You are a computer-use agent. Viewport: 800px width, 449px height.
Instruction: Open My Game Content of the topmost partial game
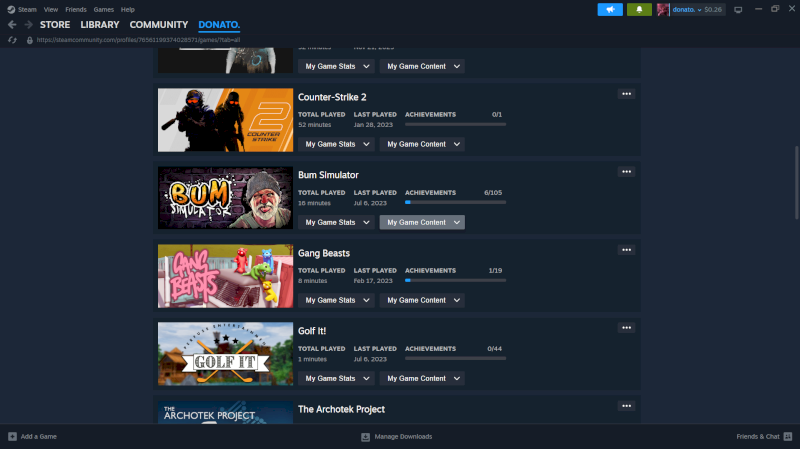tap(422, 66)
